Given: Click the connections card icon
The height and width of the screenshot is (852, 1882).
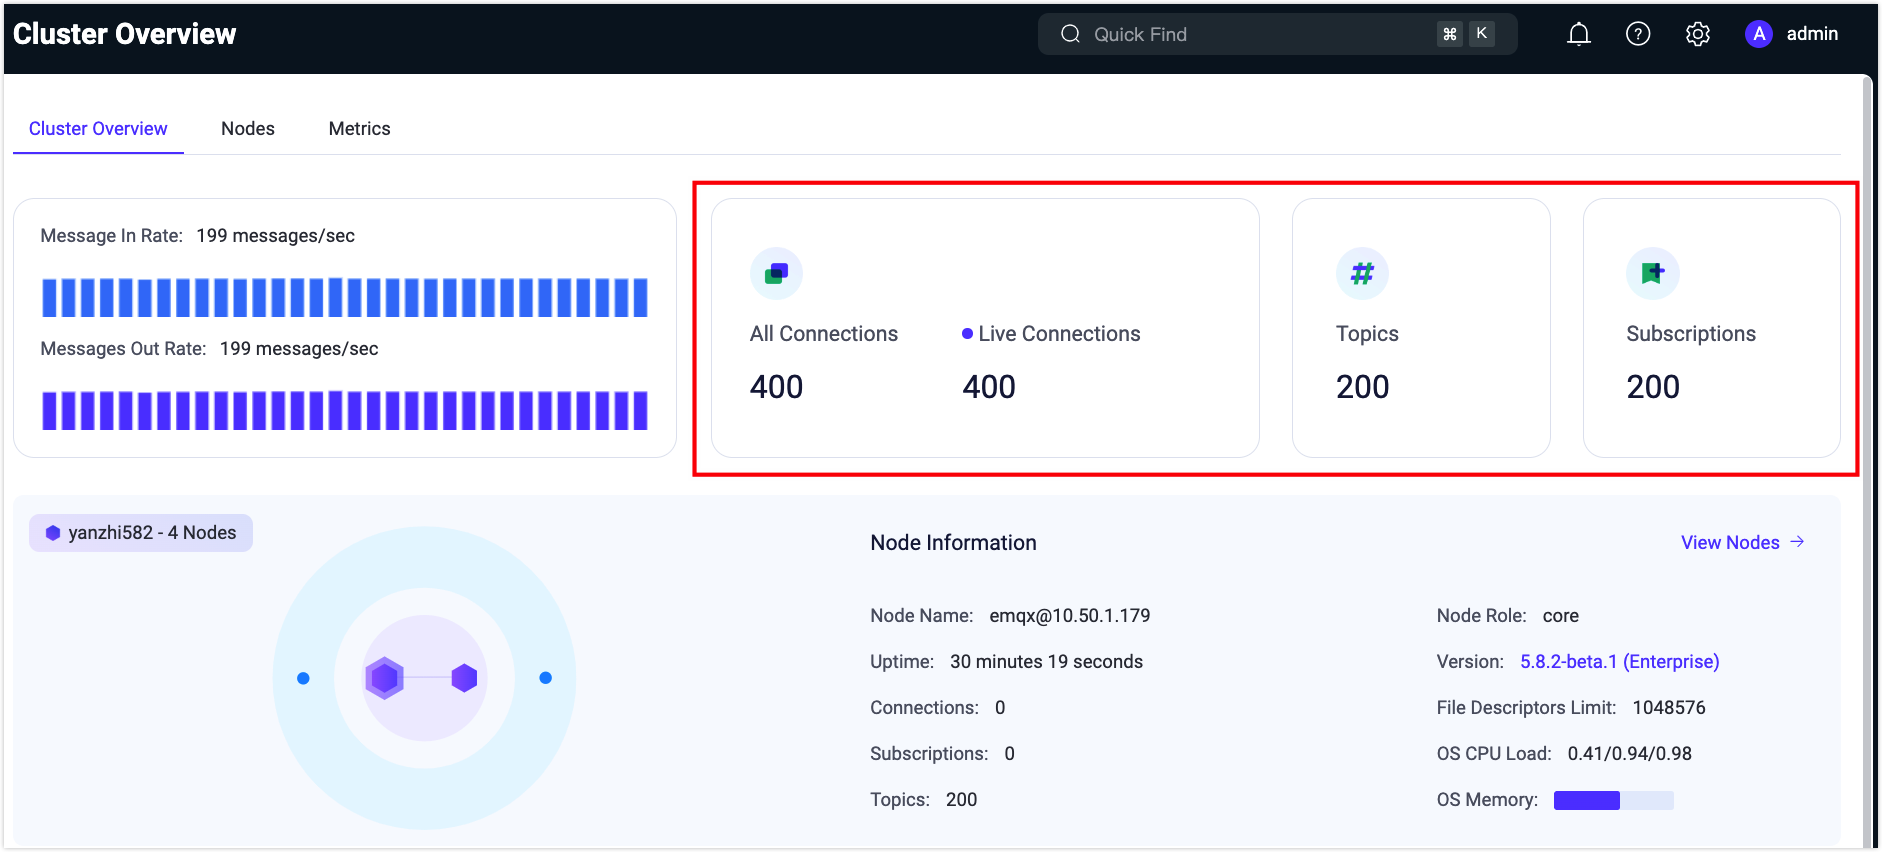Looking at the screenshot, I should click(776, 273).
